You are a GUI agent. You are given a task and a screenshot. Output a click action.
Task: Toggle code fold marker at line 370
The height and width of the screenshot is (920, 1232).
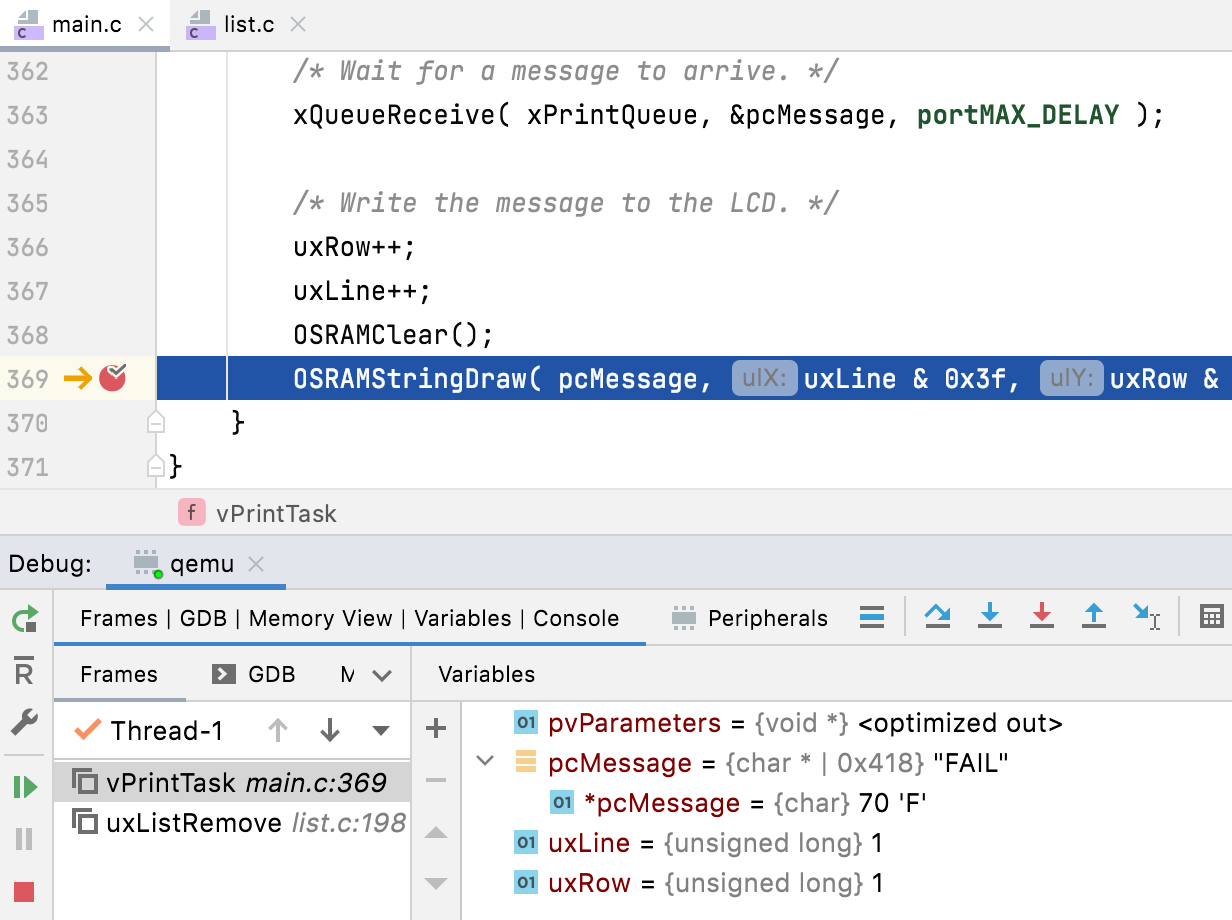point(156,423)
